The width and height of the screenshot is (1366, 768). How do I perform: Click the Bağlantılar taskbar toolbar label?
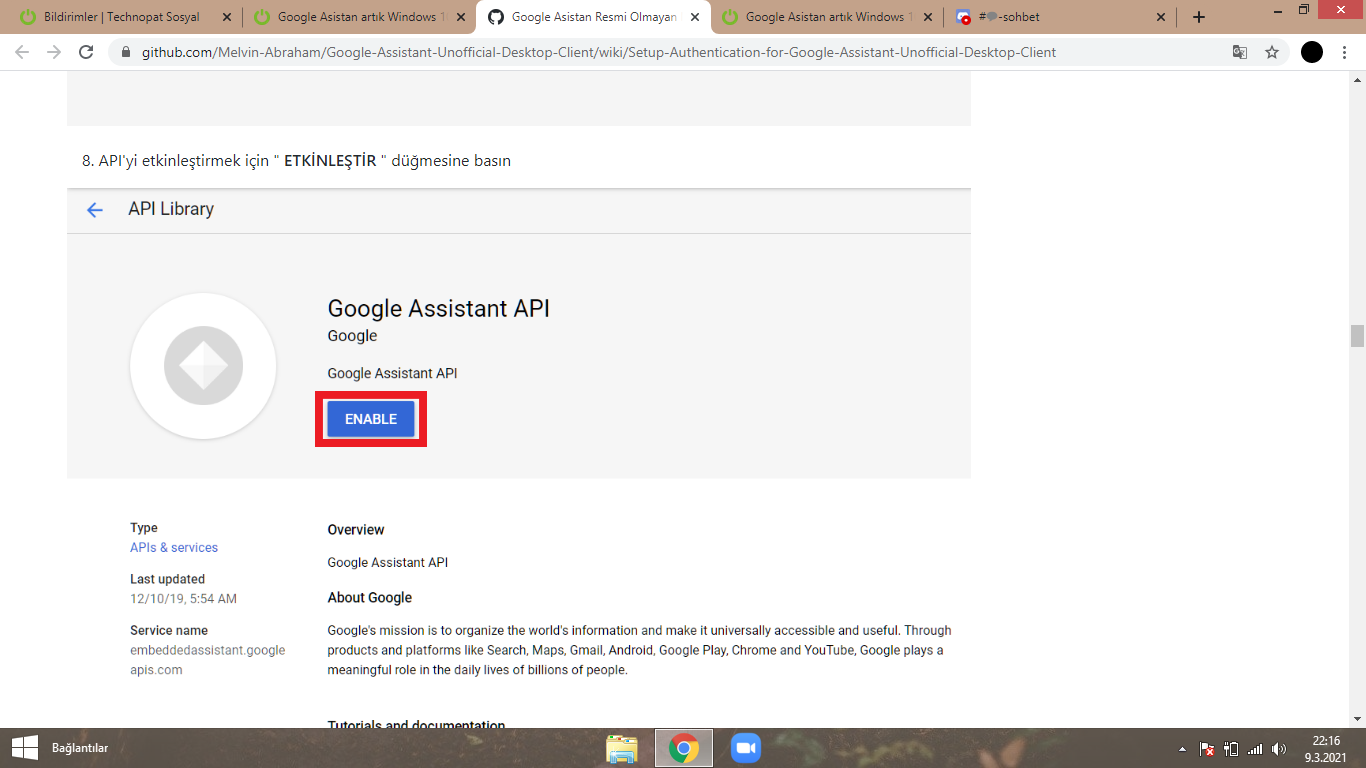(80, 748)
